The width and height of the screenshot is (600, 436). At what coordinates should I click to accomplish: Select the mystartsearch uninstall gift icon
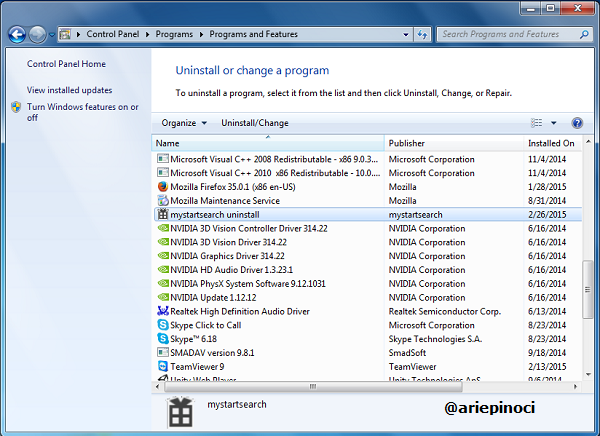(163, 214)
